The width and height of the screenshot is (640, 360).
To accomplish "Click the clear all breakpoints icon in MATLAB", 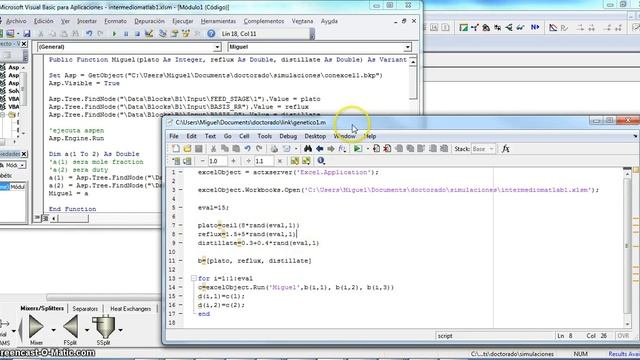I will click(x=387, y=149).
